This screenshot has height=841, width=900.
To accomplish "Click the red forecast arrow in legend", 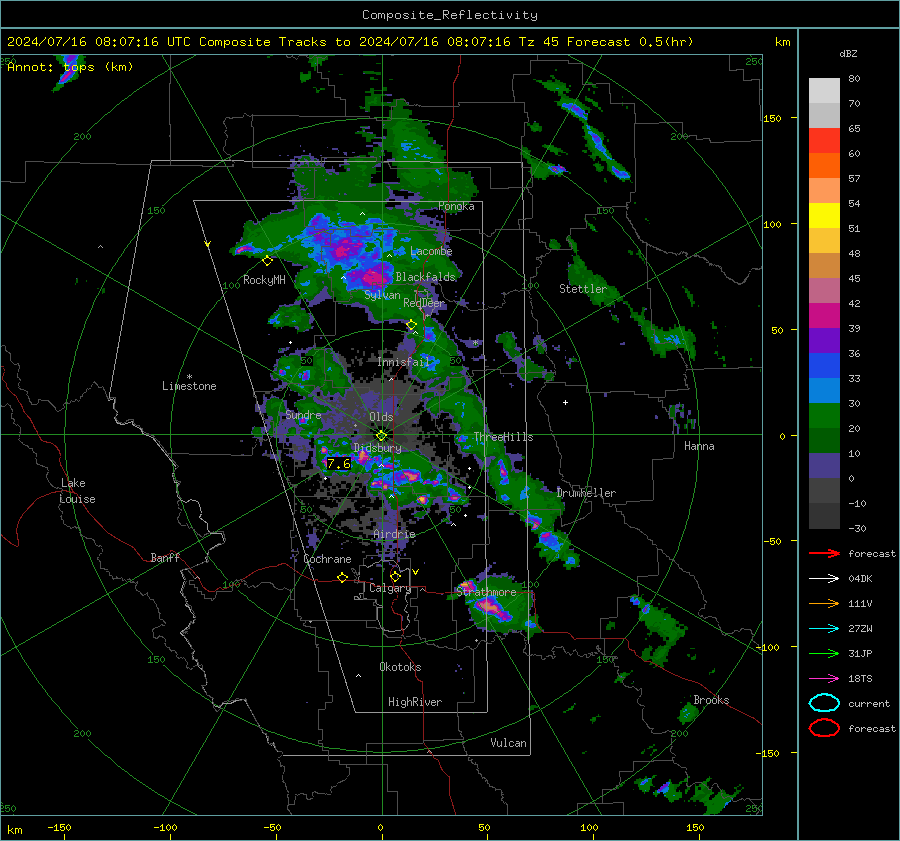I will point(824,553).
